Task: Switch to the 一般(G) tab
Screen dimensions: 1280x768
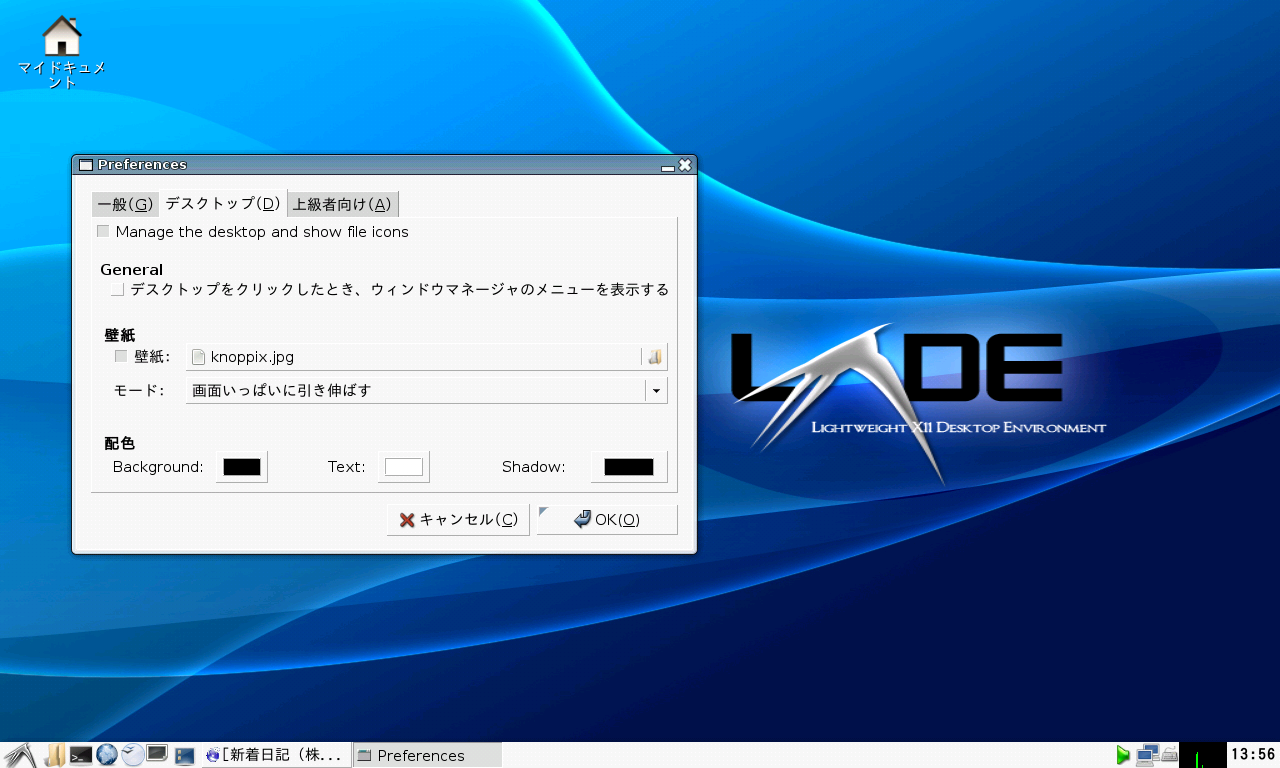Action: 125,205
